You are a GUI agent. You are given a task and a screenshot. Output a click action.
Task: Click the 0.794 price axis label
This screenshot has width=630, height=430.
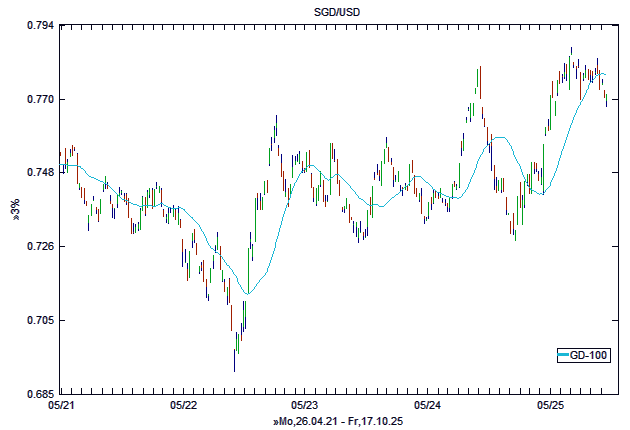[x=40, y=25]
